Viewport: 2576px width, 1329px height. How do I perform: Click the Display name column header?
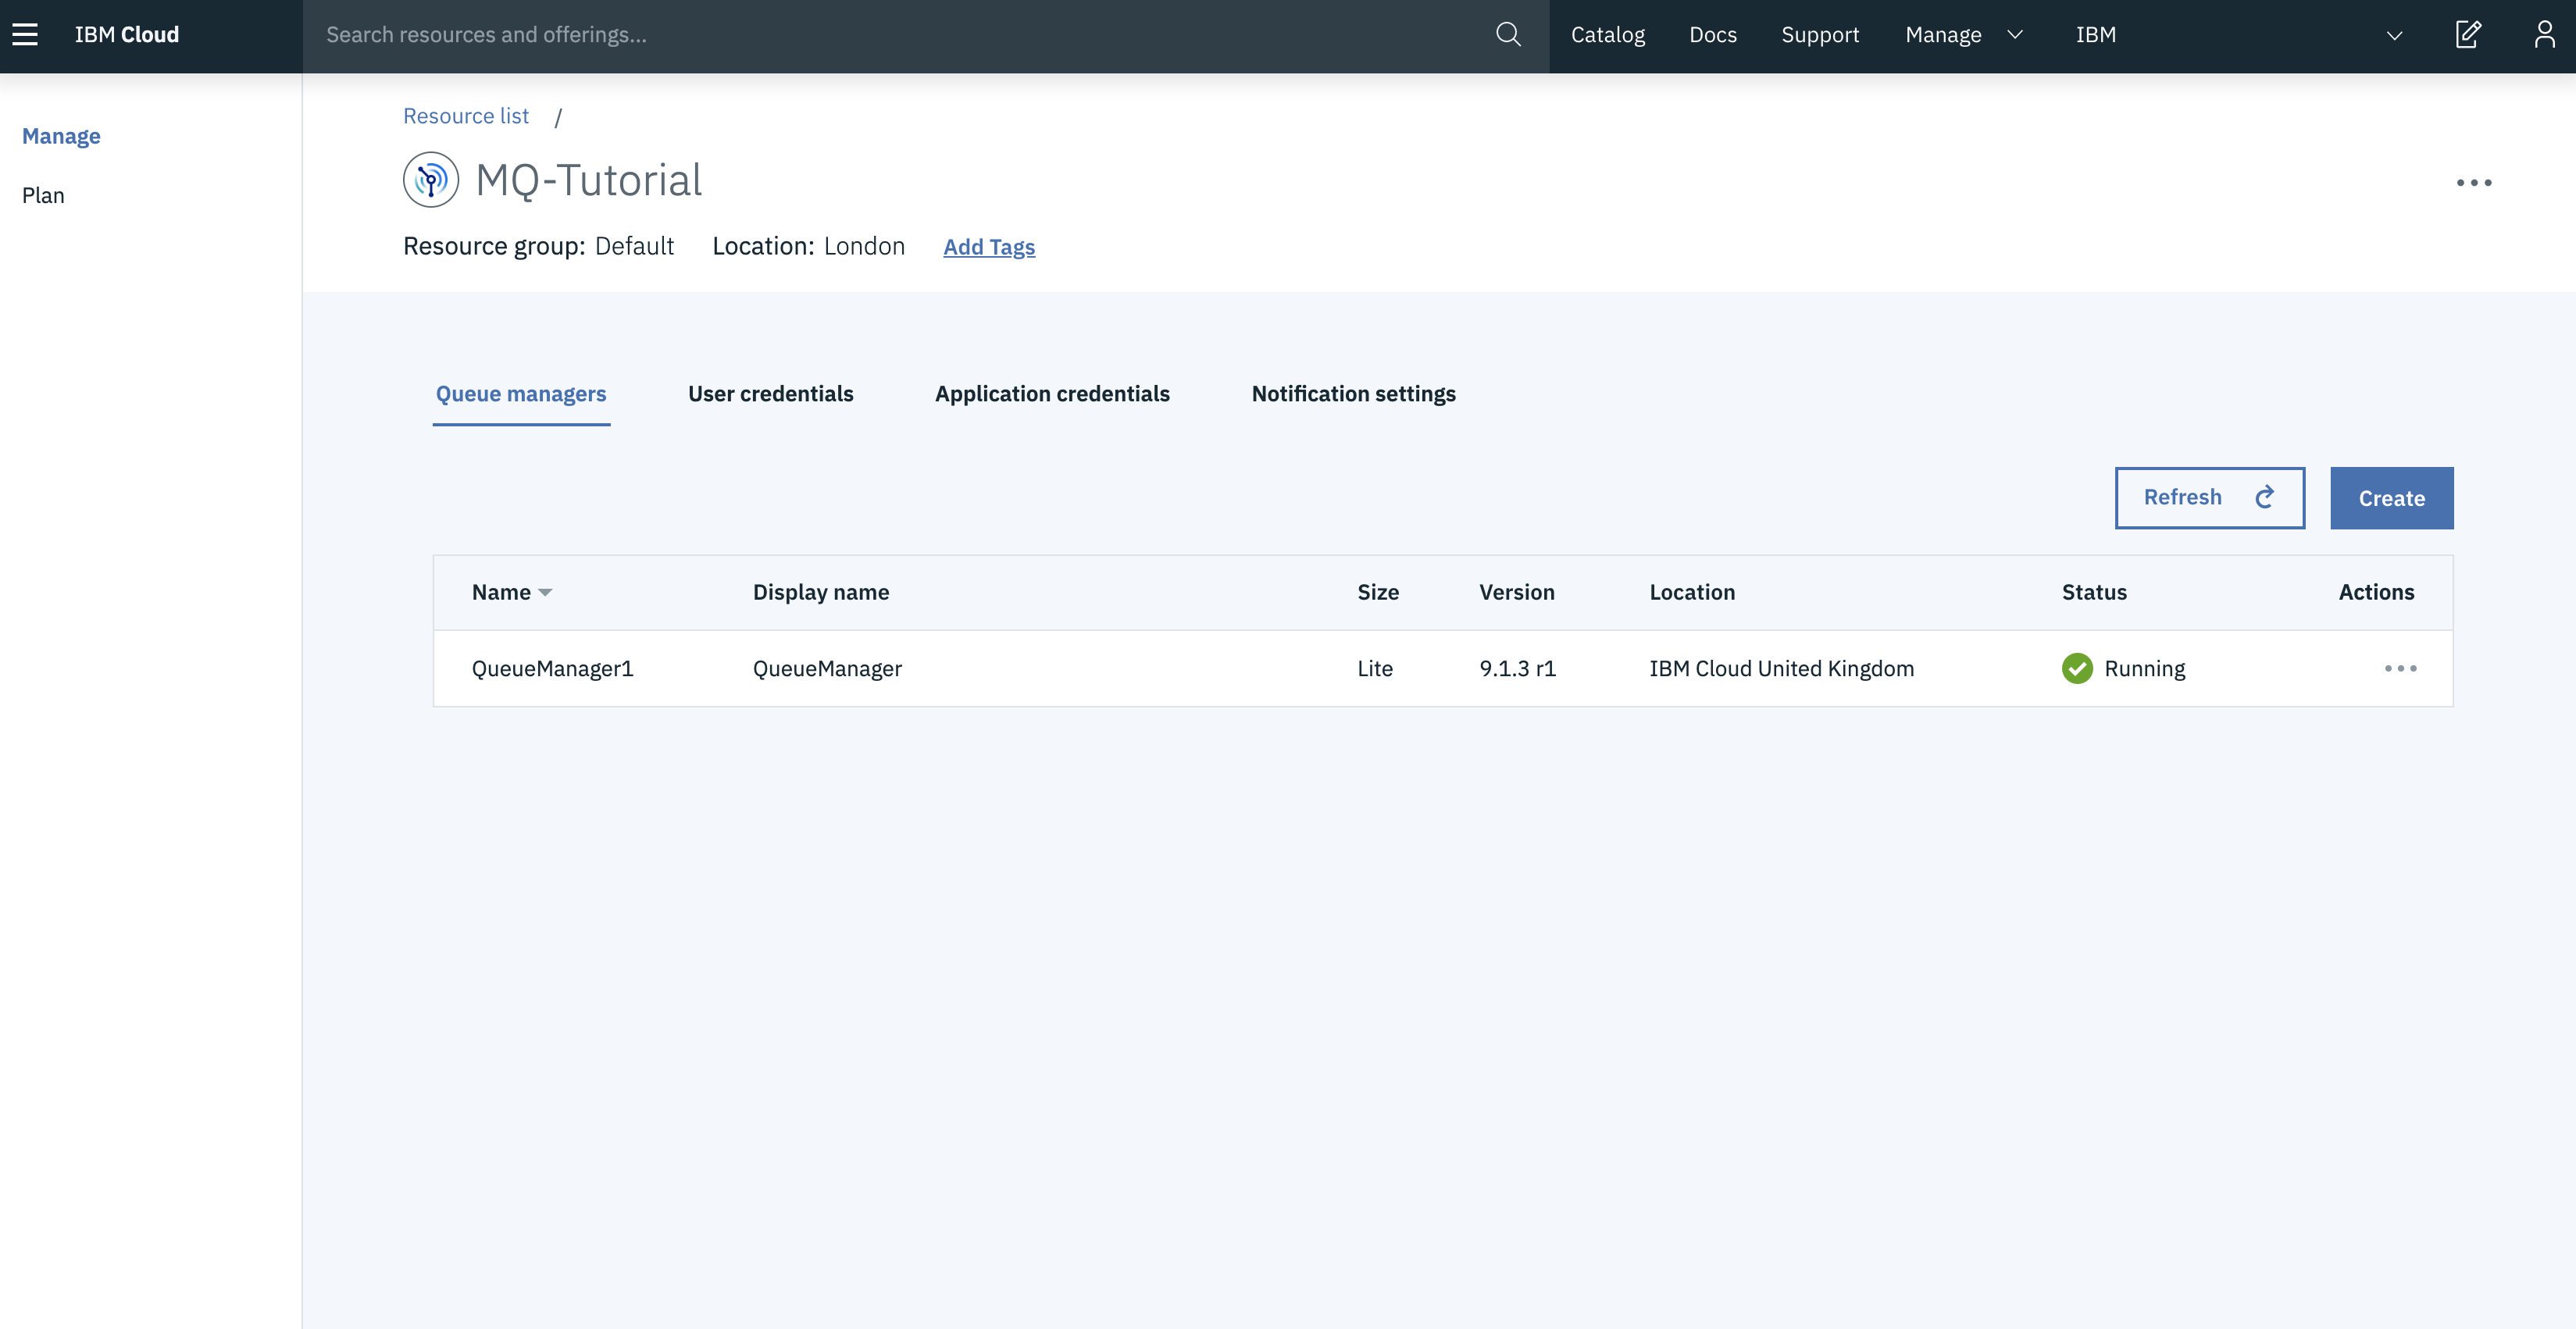point(821,592)
